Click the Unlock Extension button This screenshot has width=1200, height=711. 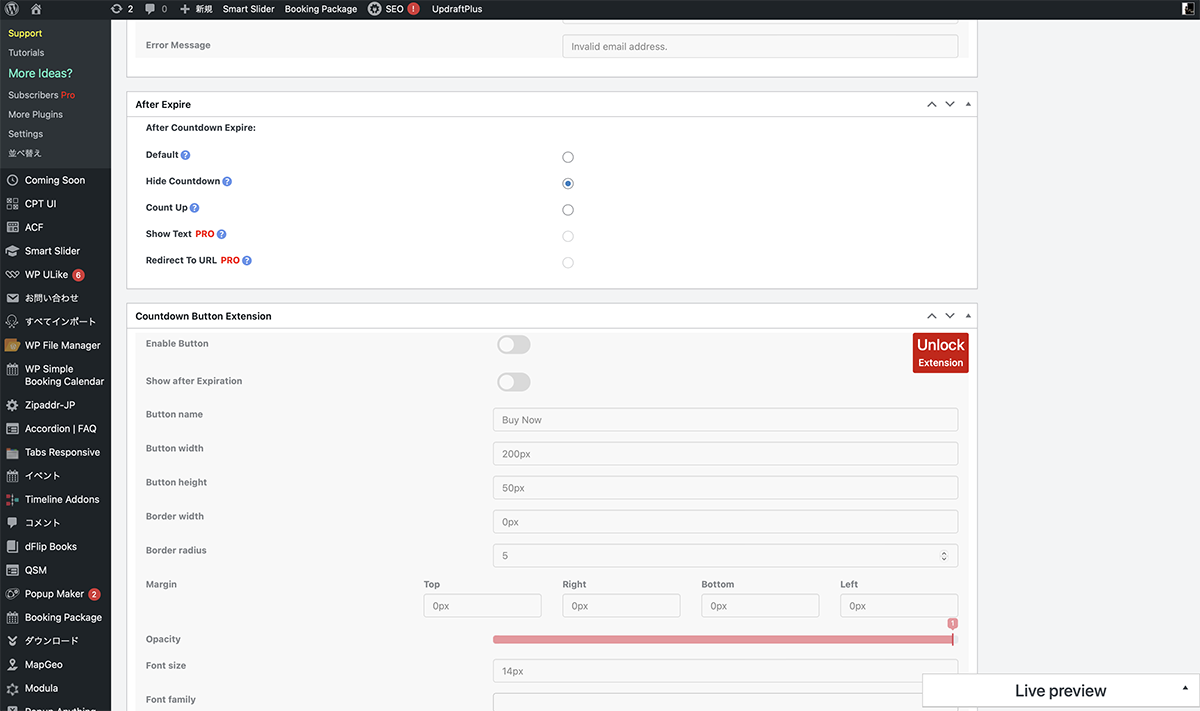tap(940, 352)
